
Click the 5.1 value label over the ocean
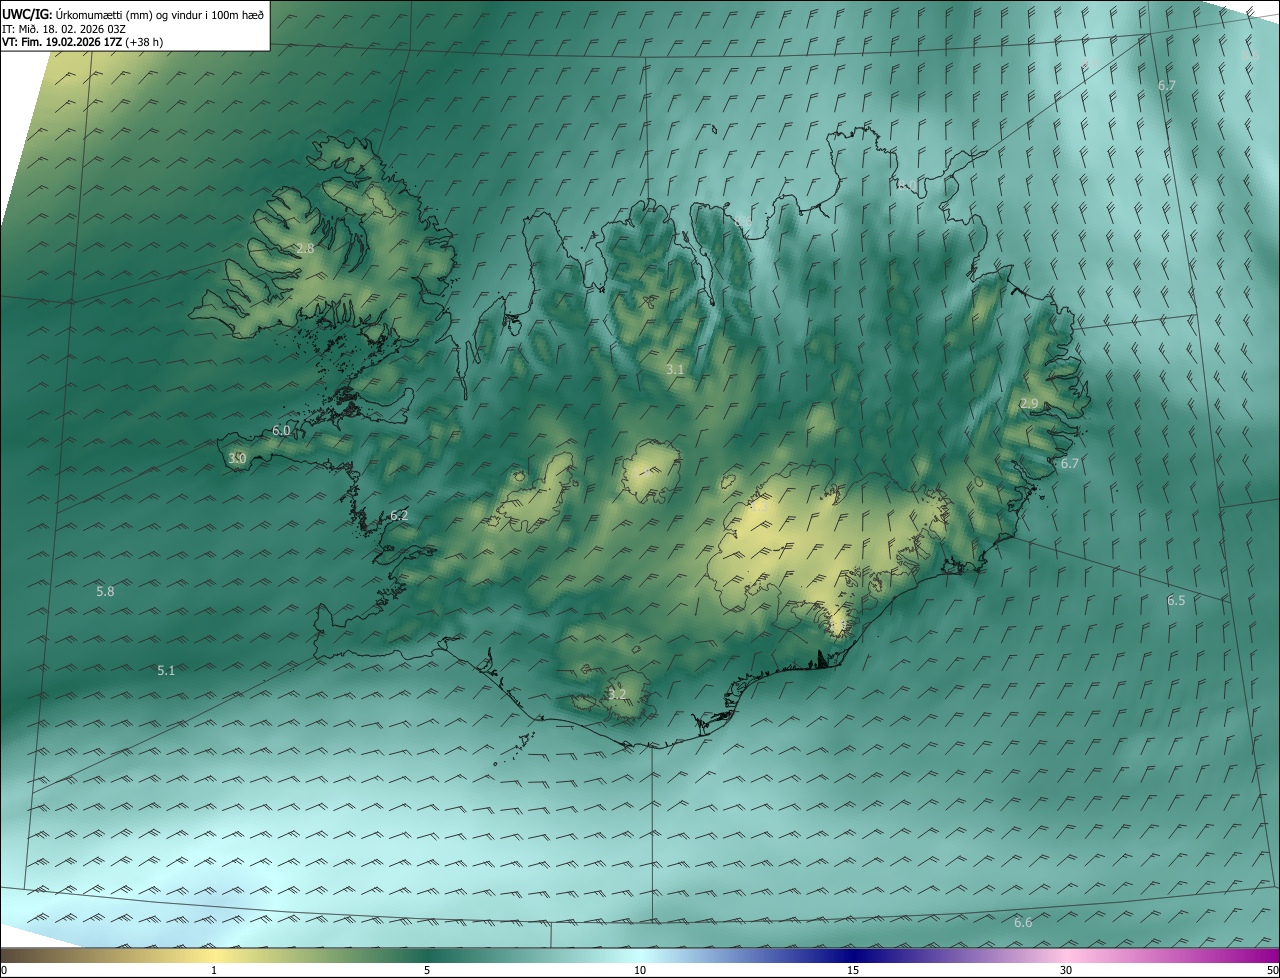coord(166,670)
